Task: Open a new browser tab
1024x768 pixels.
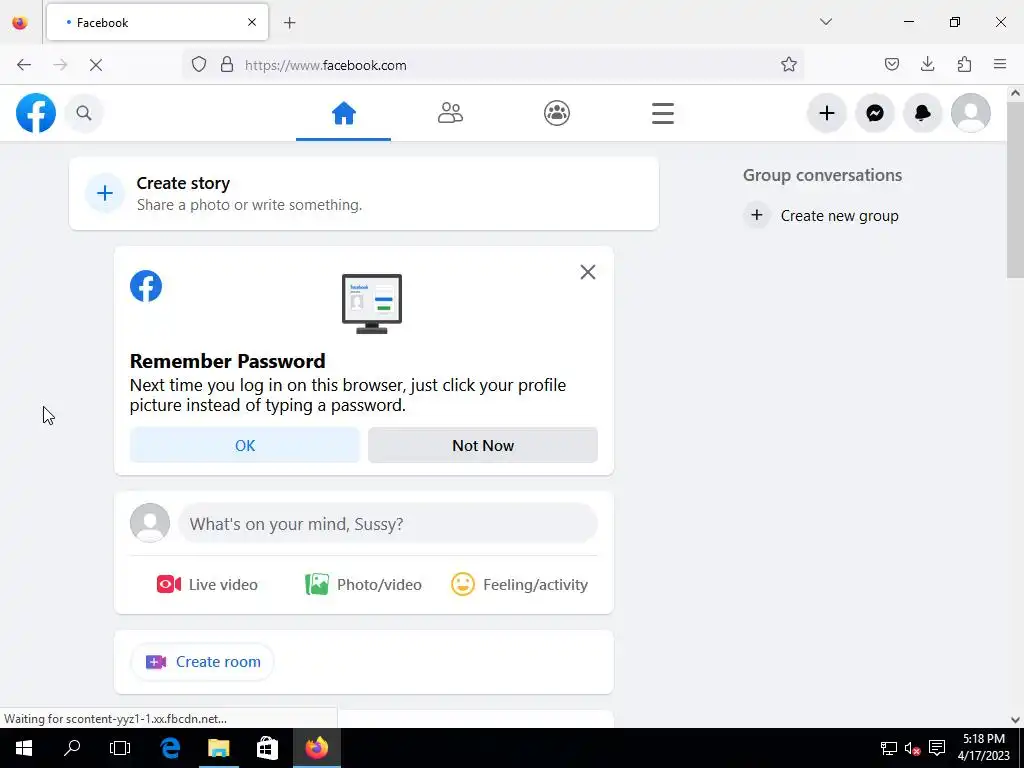Action: (289, 23)
